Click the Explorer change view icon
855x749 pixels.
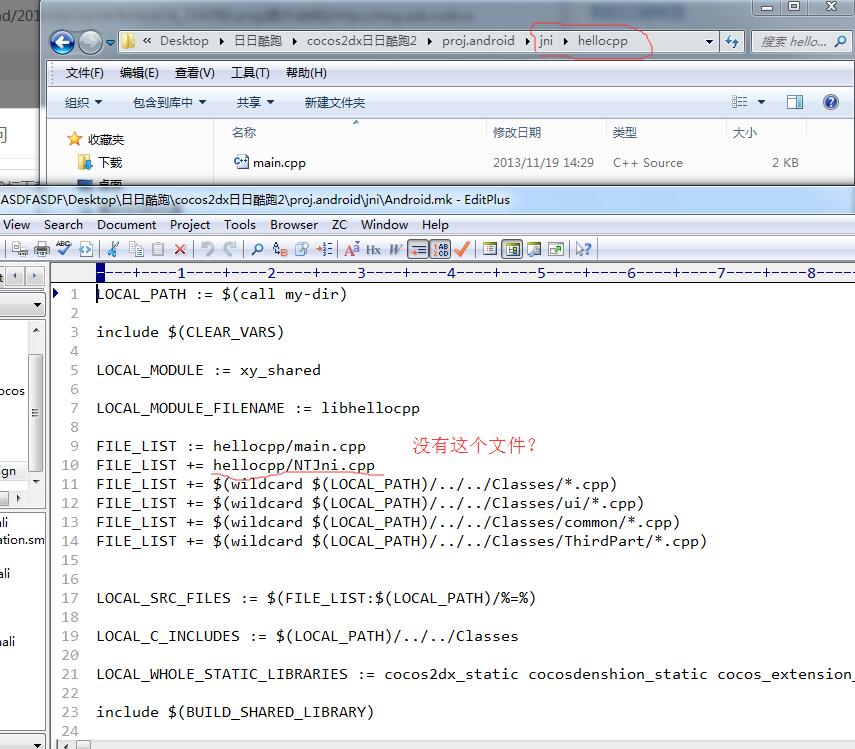pos(739,102)
